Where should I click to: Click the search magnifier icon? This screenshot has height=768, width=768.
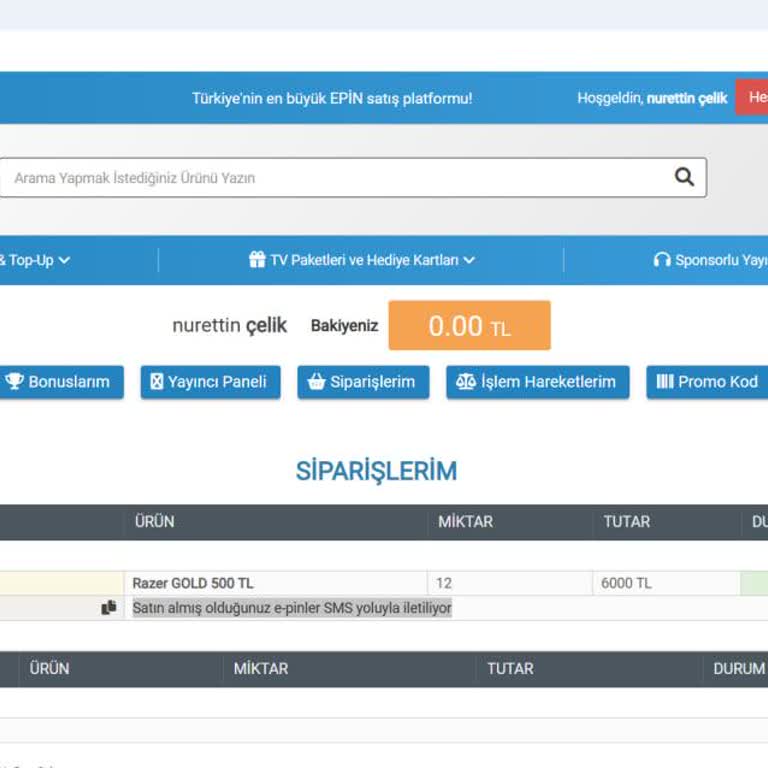tap(684, 177)
